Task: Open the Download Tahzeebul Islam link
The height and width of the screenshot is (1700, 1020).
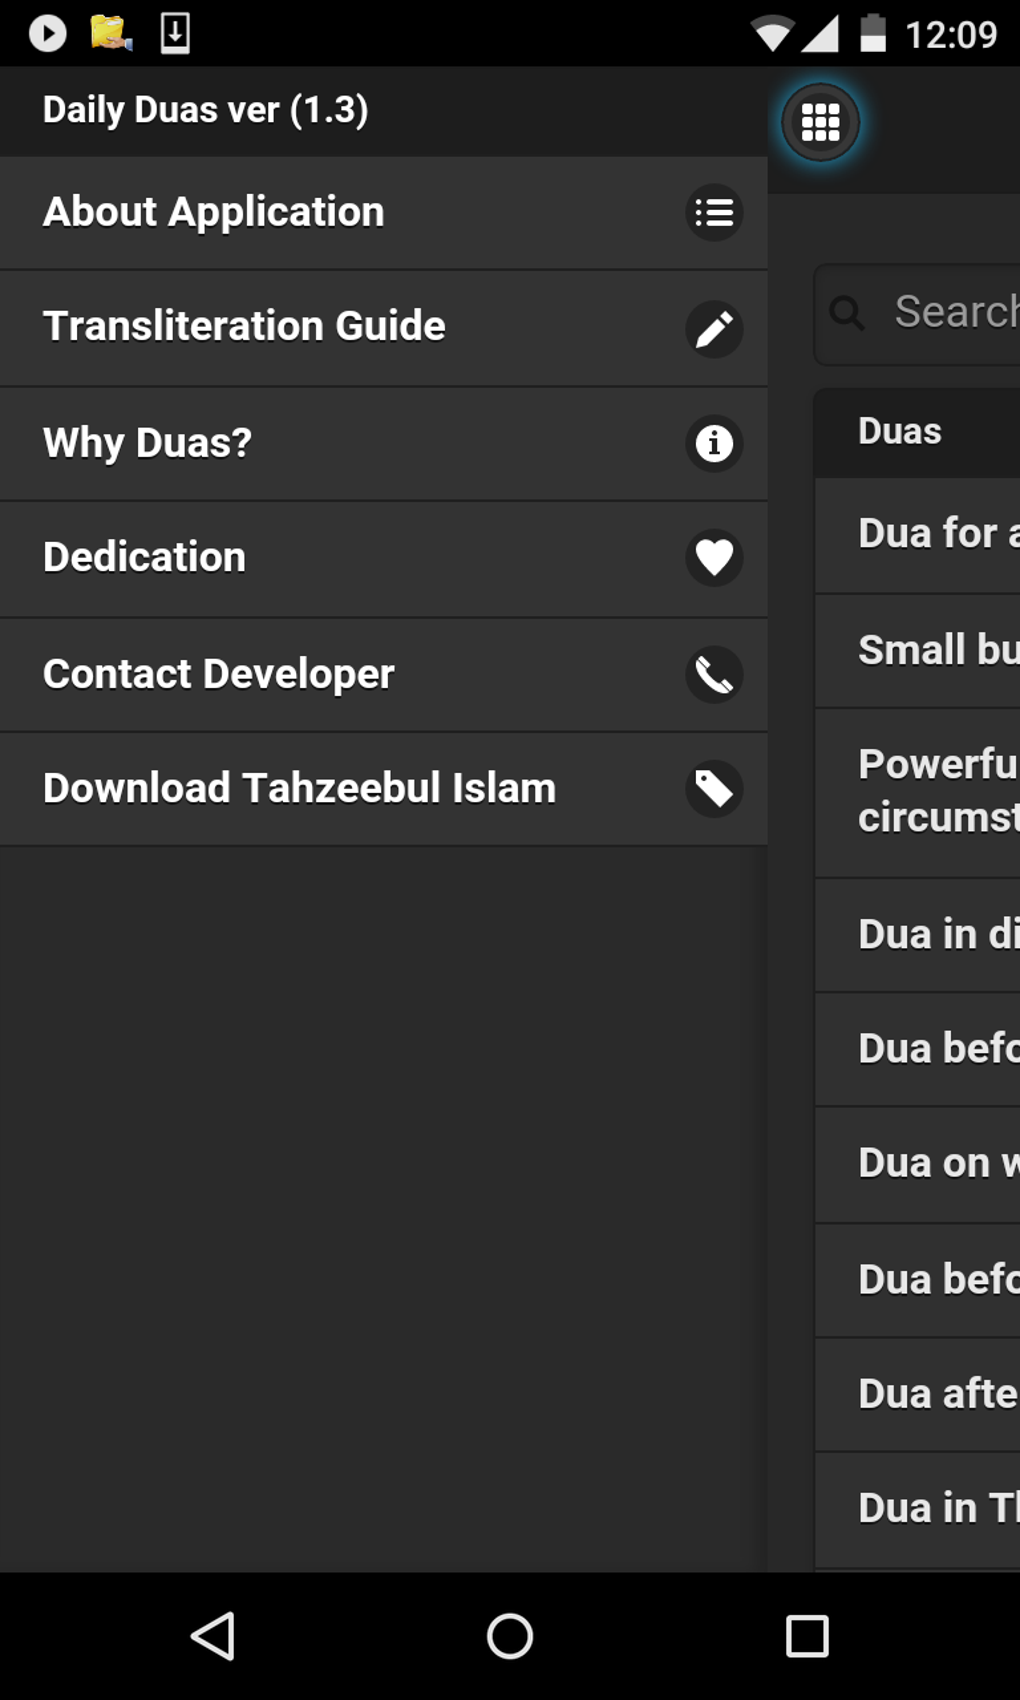Action: pyautogui.click(x=299, y=788)
